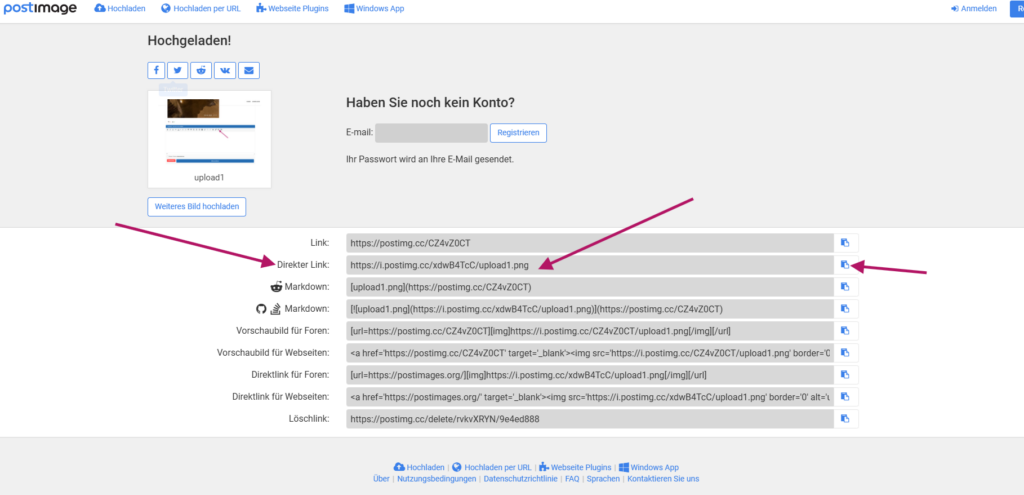
Task: Open Webseite Plugins in top navigation
Action: coord(294,8)
